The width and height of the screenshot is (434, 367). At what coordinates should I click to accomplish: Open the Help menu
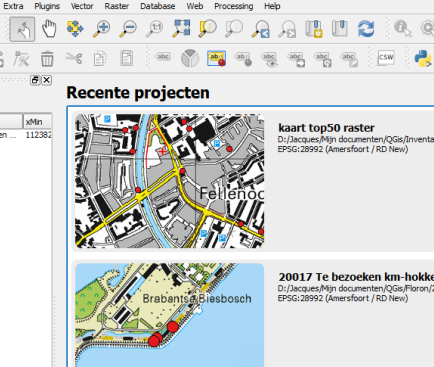coord(272,6)
